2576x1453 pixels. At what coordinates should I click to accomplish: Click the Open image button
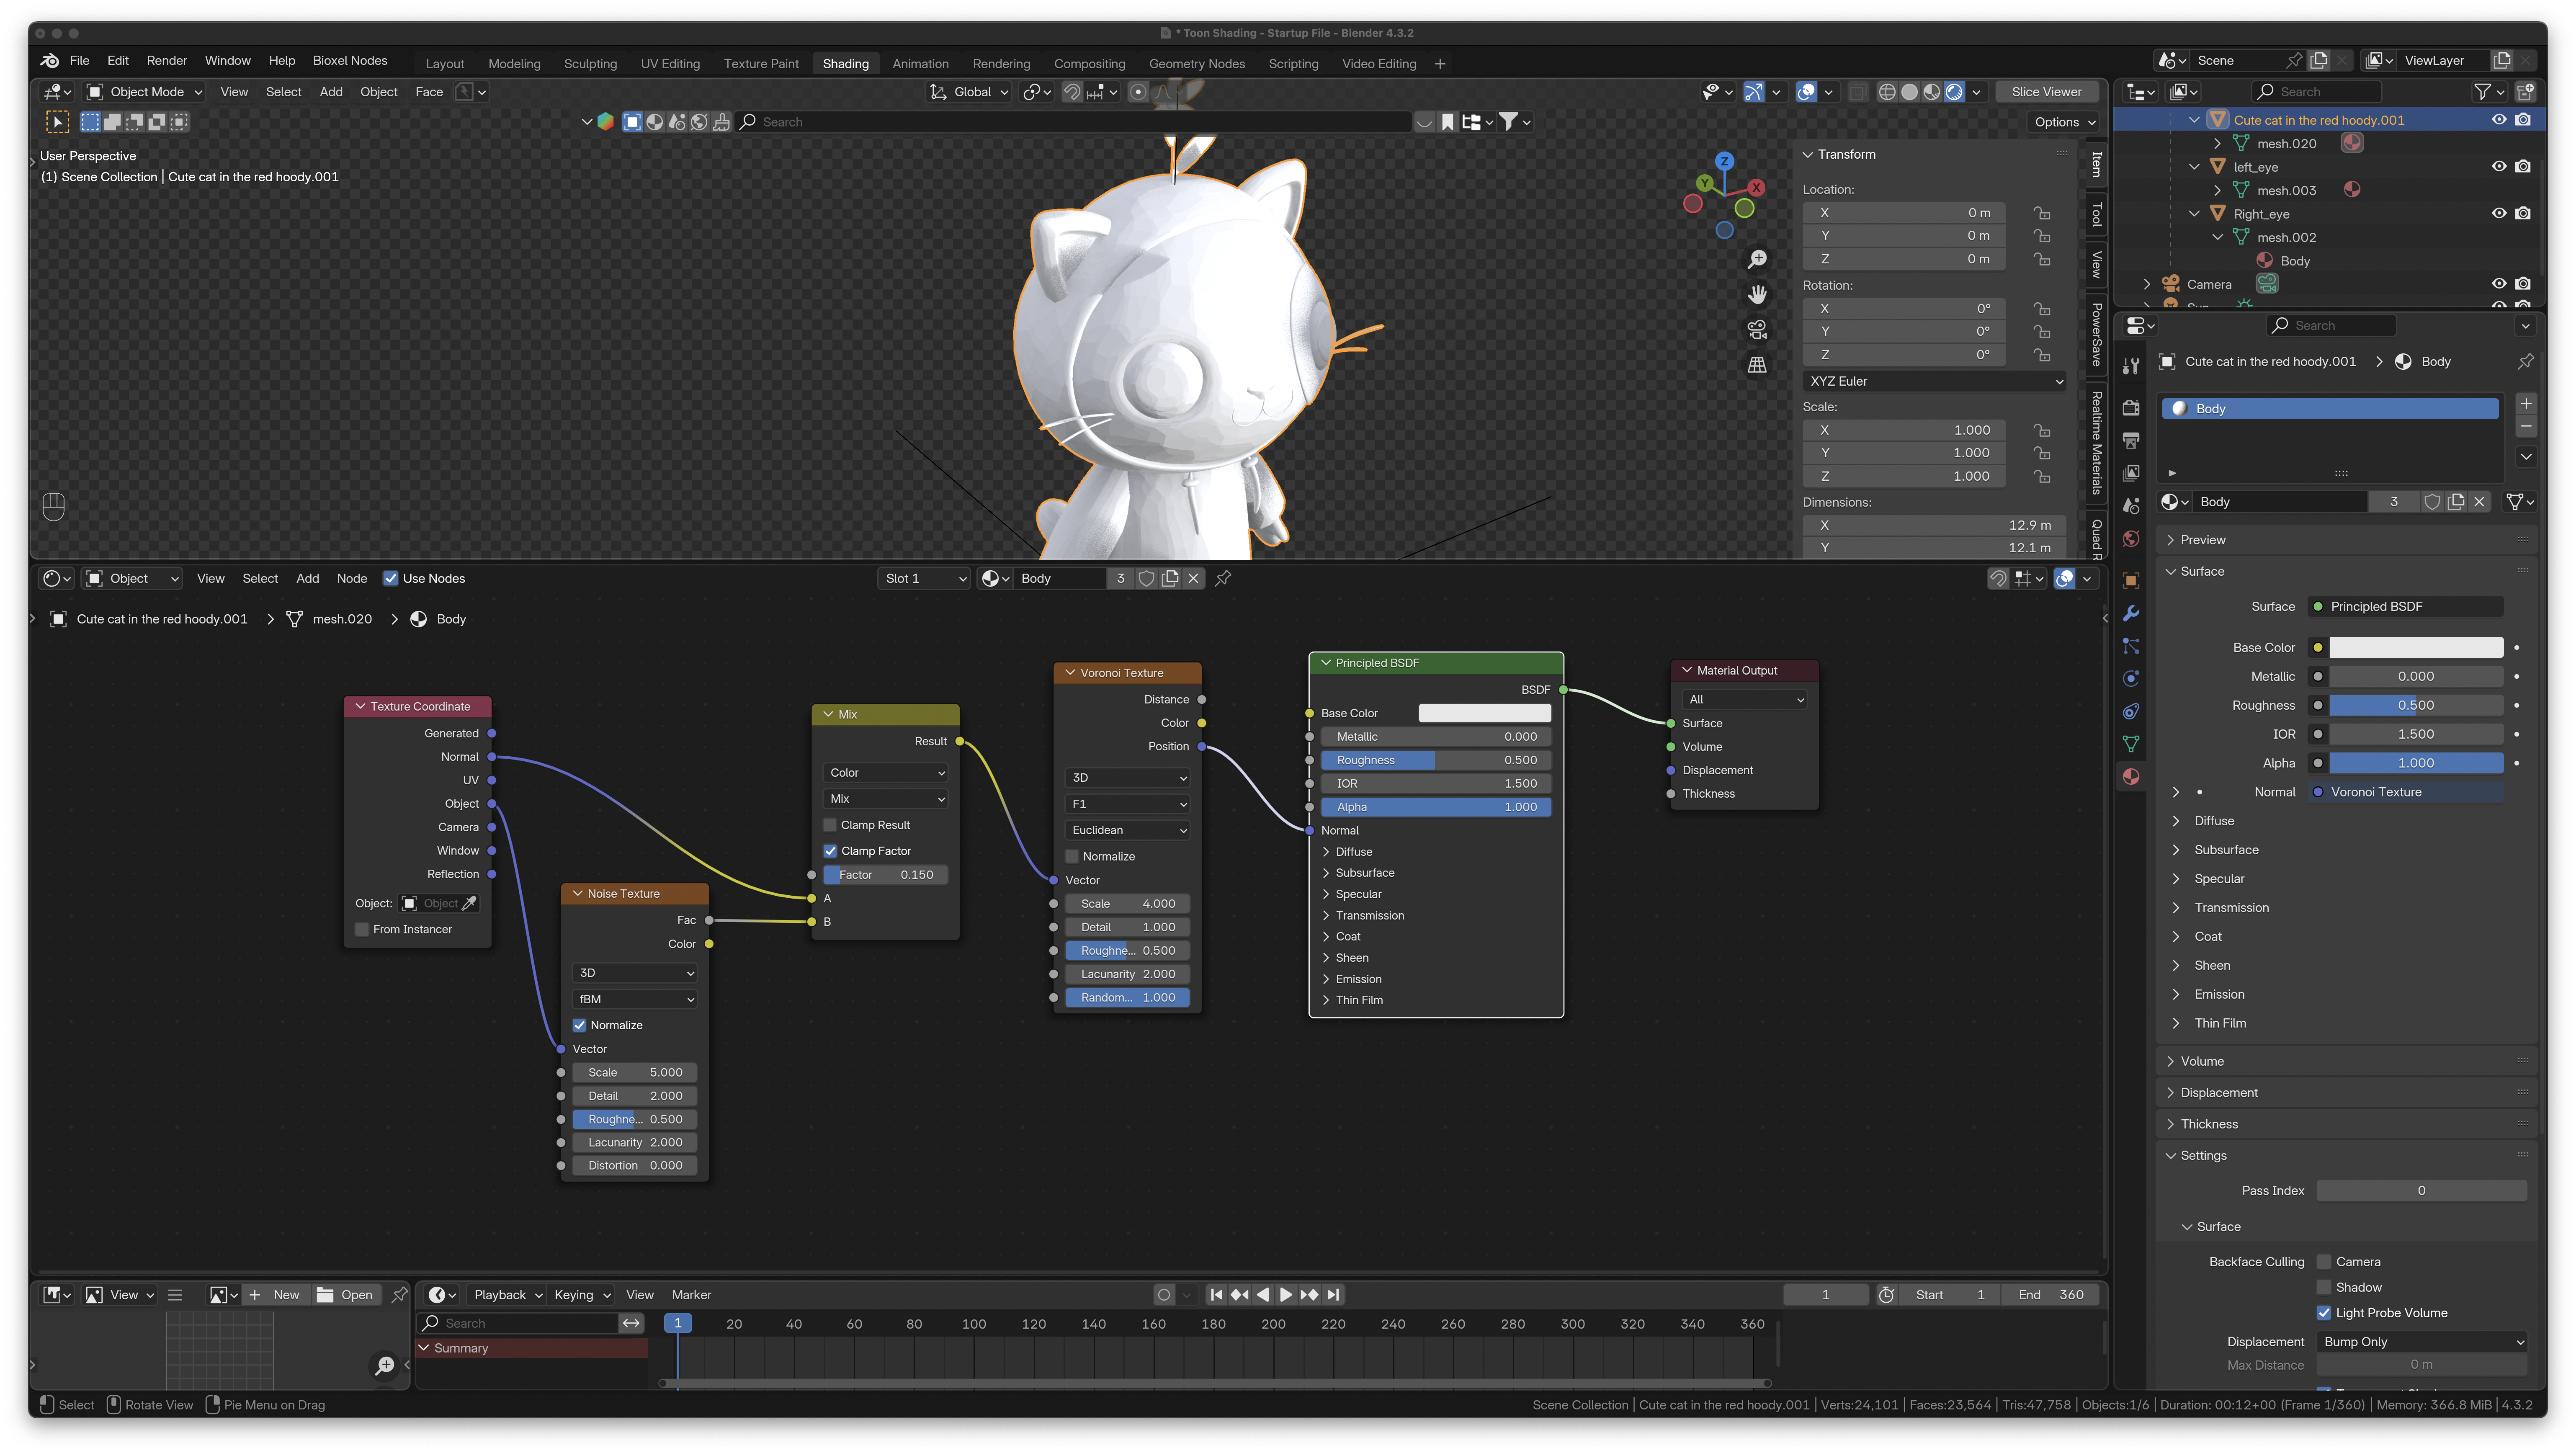coord(346,1296)
